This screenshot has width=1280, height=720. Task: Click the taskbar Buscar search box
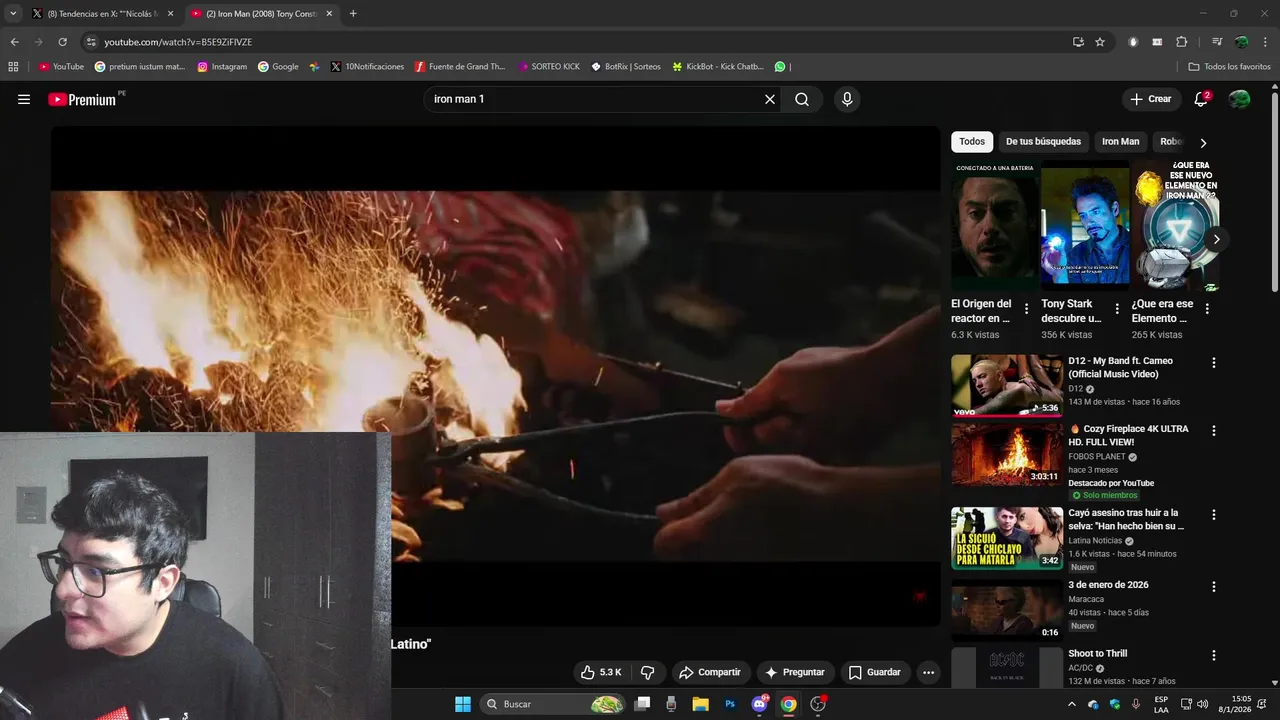click(x=553, y=704)
